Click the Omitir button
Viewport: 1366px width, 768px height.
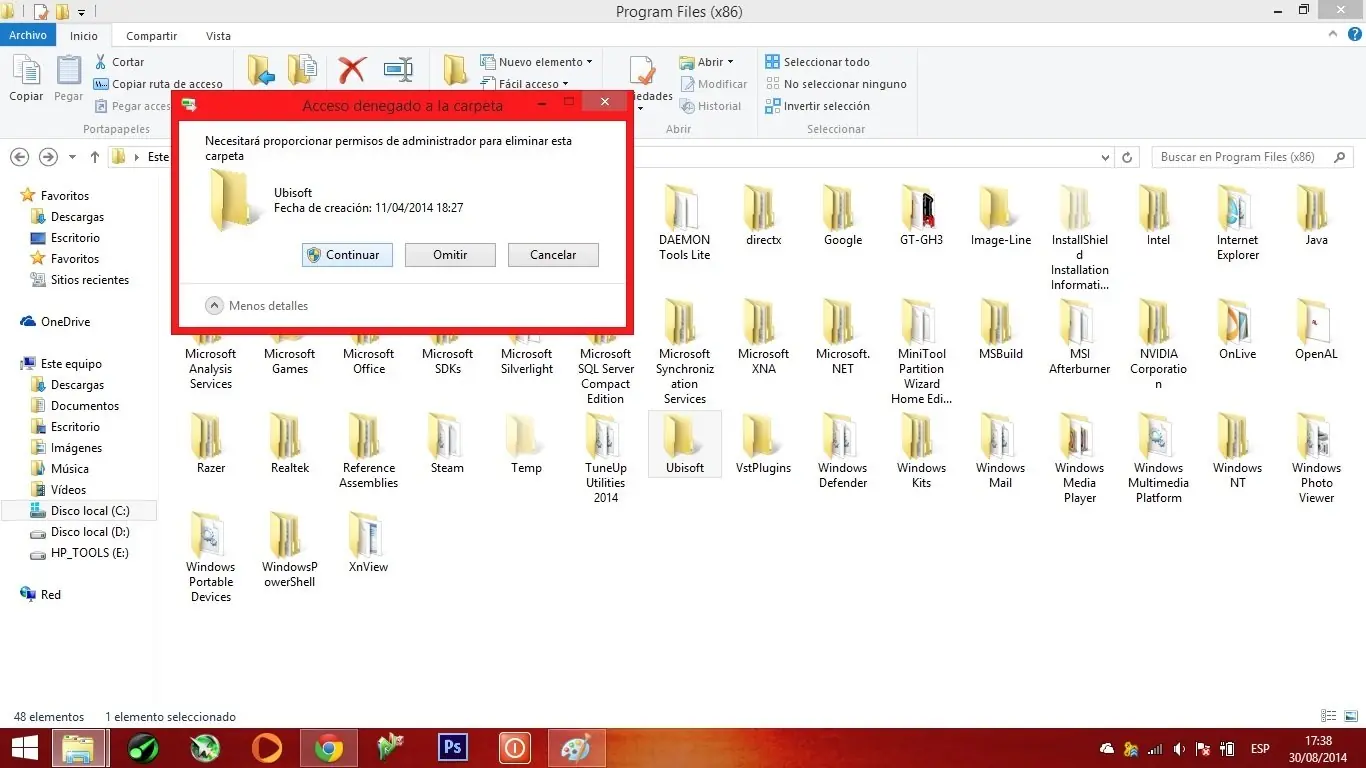[x=450, y=255]
